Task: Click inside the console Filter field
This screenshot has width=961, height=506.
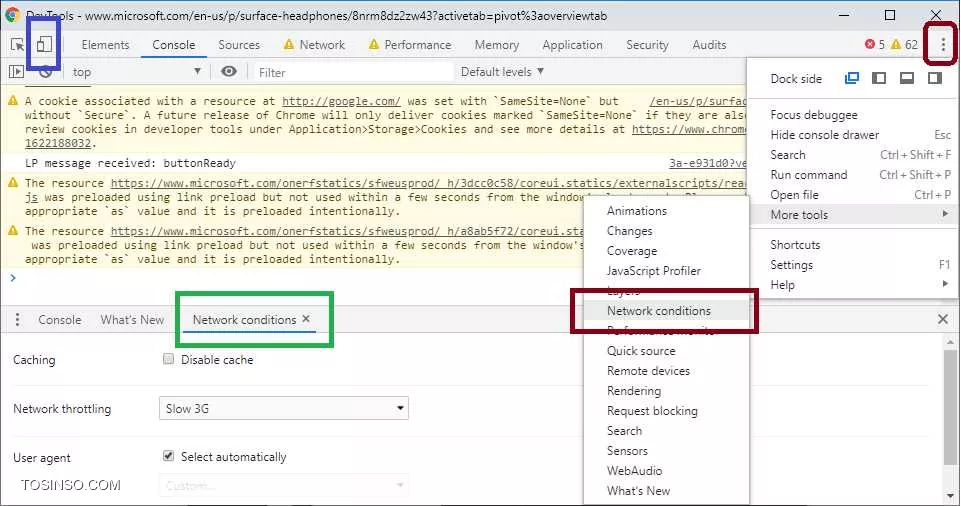Action: (350, 72)
